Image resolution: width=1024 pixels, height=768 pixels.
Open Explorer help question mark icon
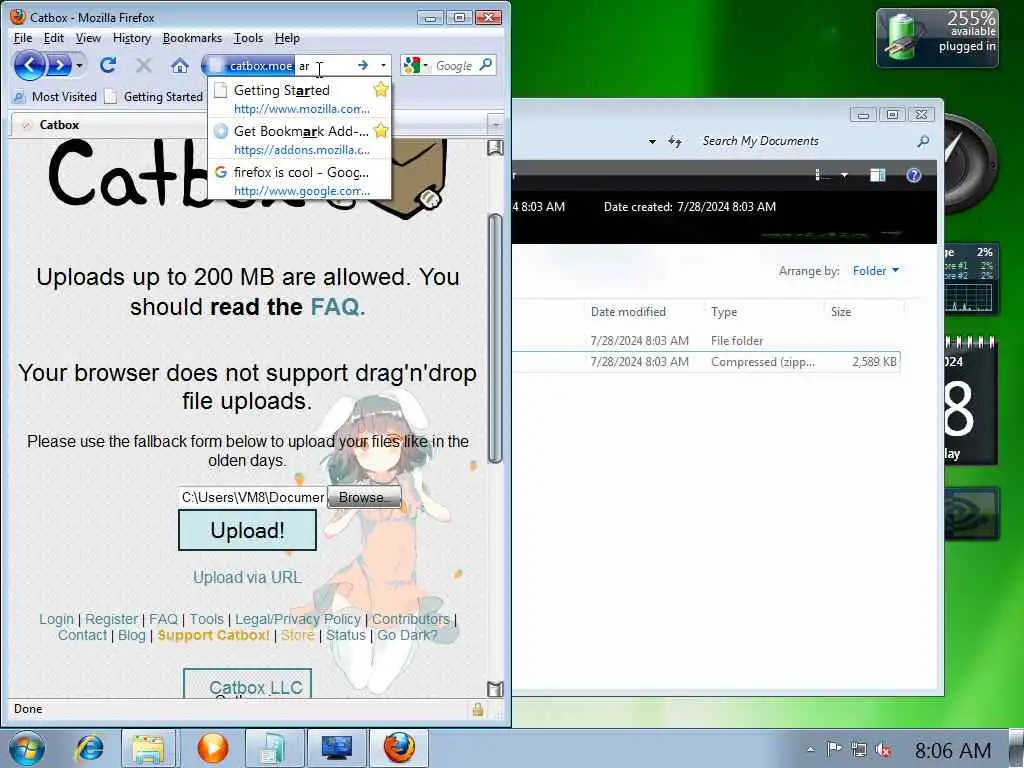[x=914, y=175]
